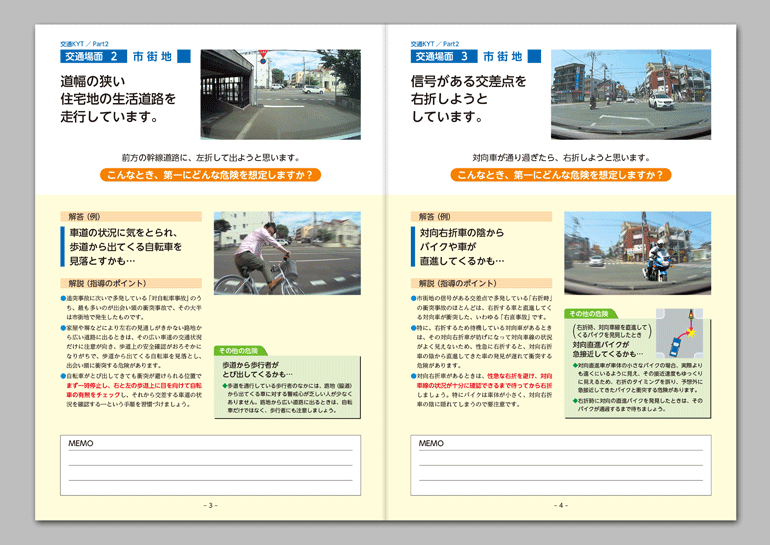Select '市街地' text on page 3
Viewport: 770px width, 545px height.
coord(152,56)
